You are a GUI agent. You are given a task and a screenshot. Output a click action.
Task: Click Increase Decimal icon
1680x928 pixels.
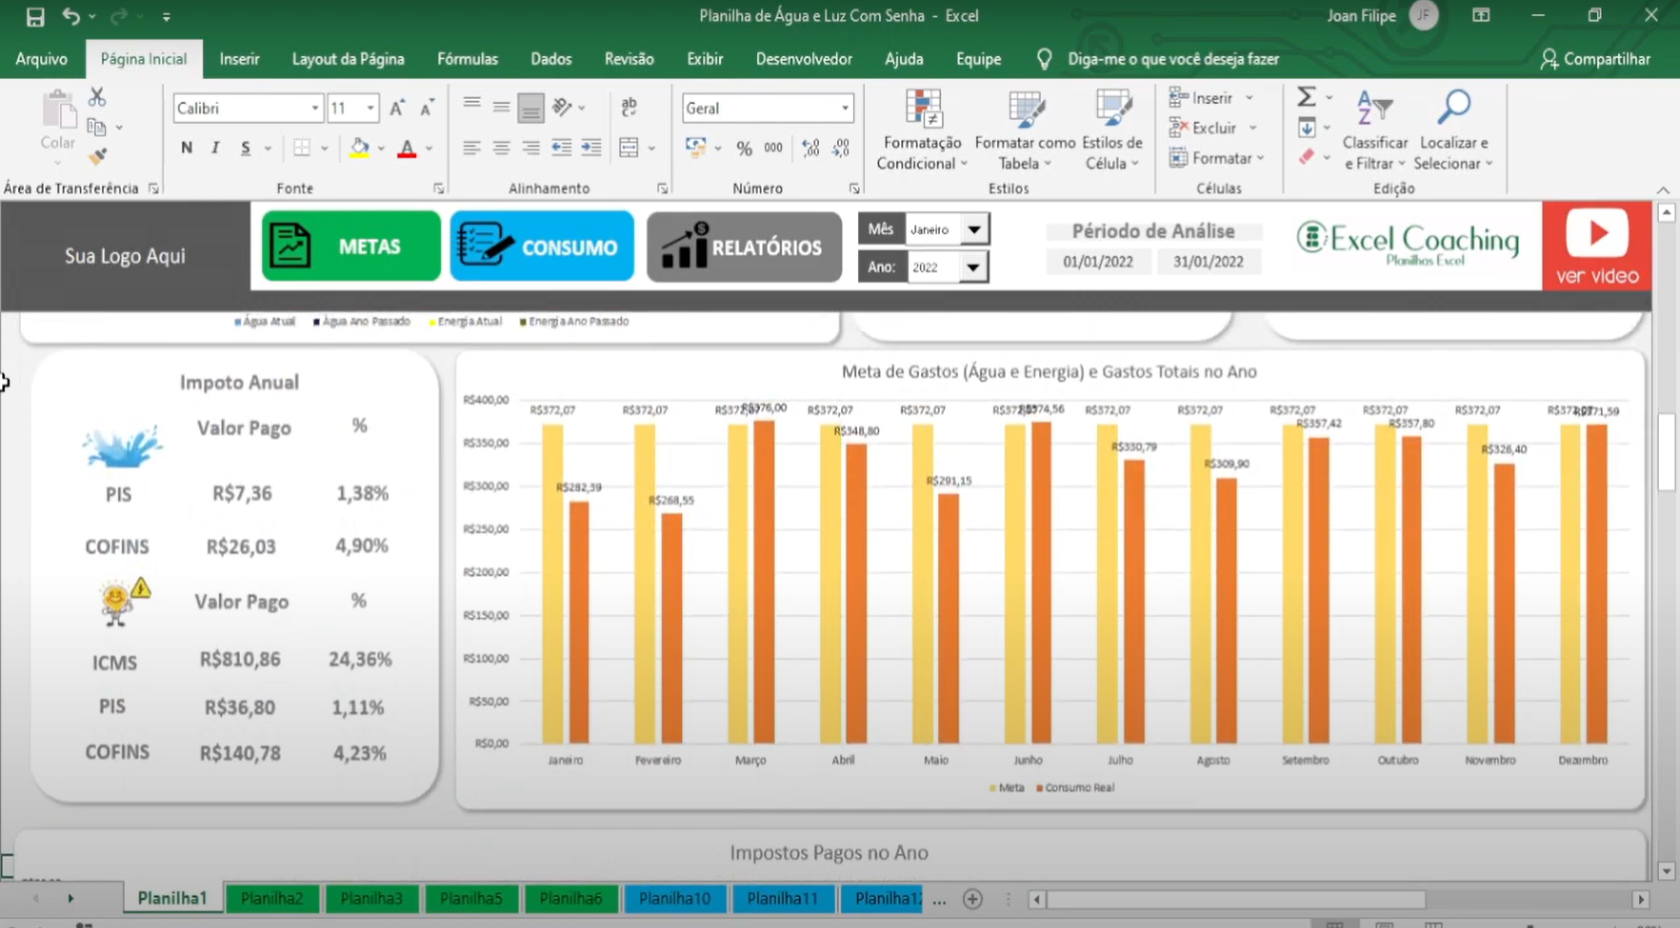pos(811,148)
